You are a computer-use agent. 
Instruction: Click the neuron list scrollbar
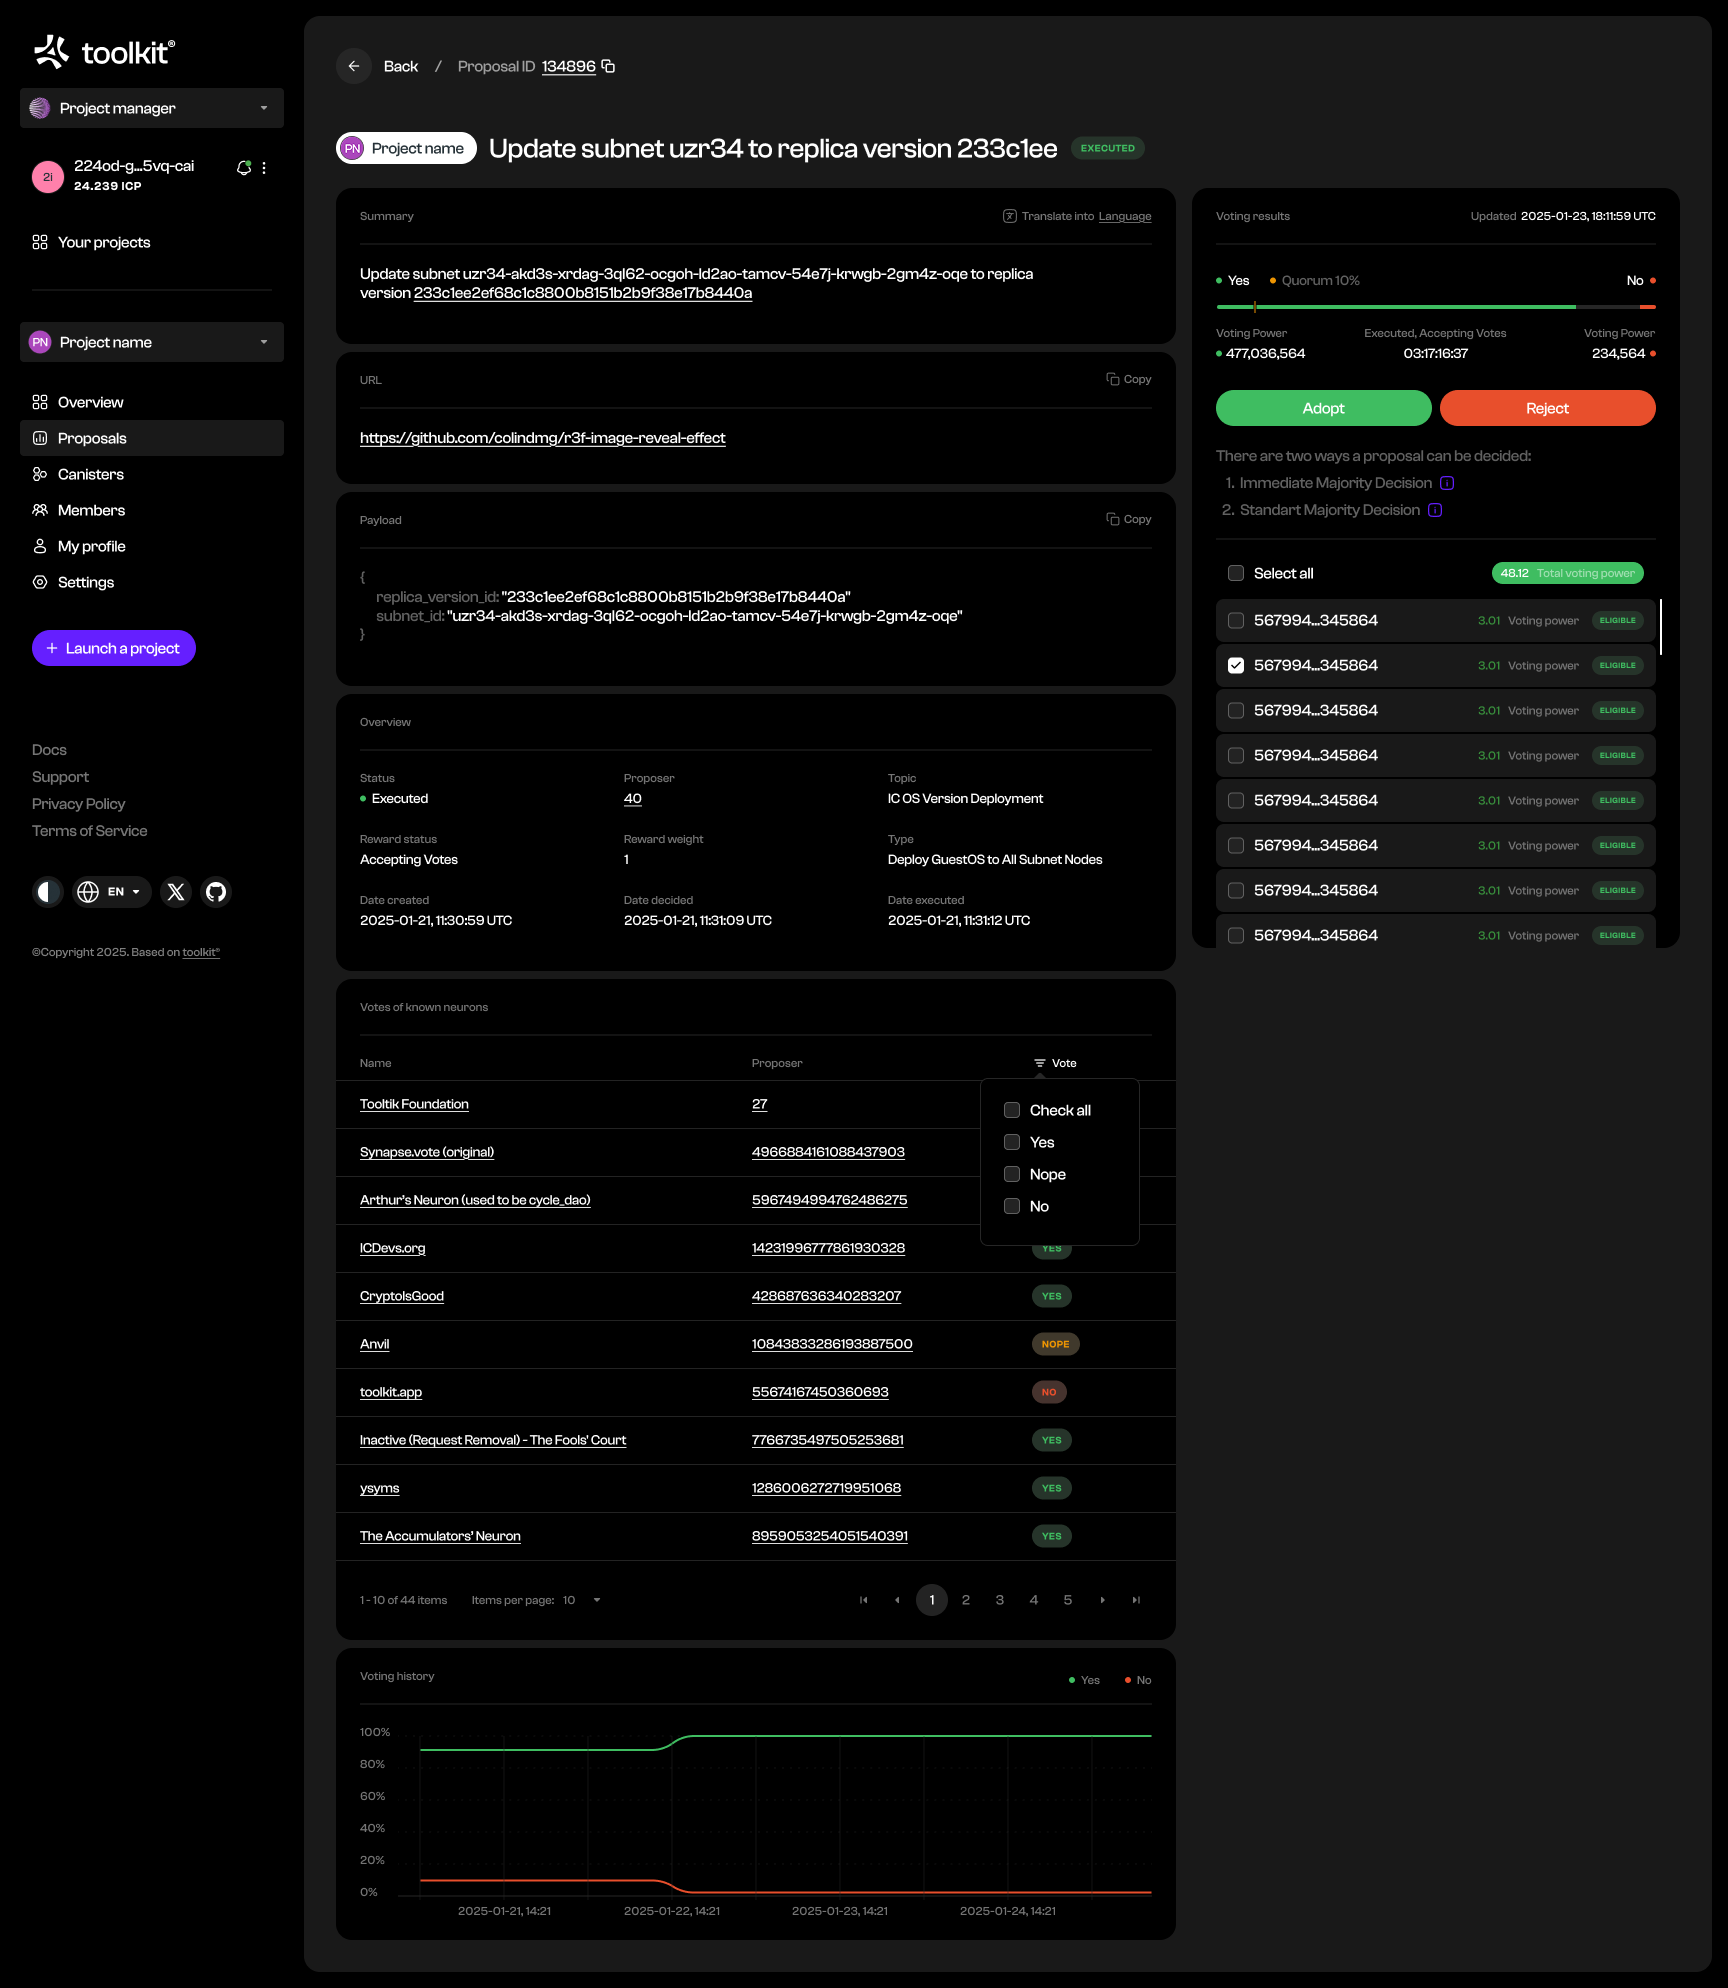[x=1660, y=627]
